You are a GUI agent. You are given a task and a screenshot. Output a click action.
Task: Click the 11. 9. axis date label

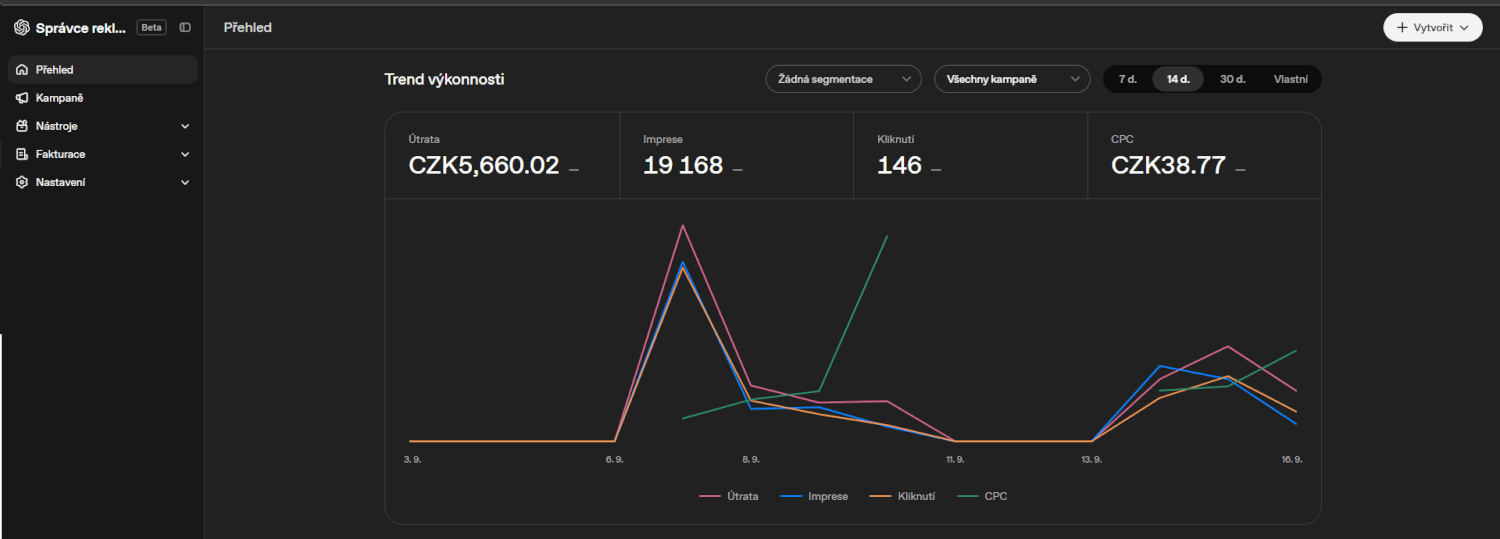(x=955, y=459)
